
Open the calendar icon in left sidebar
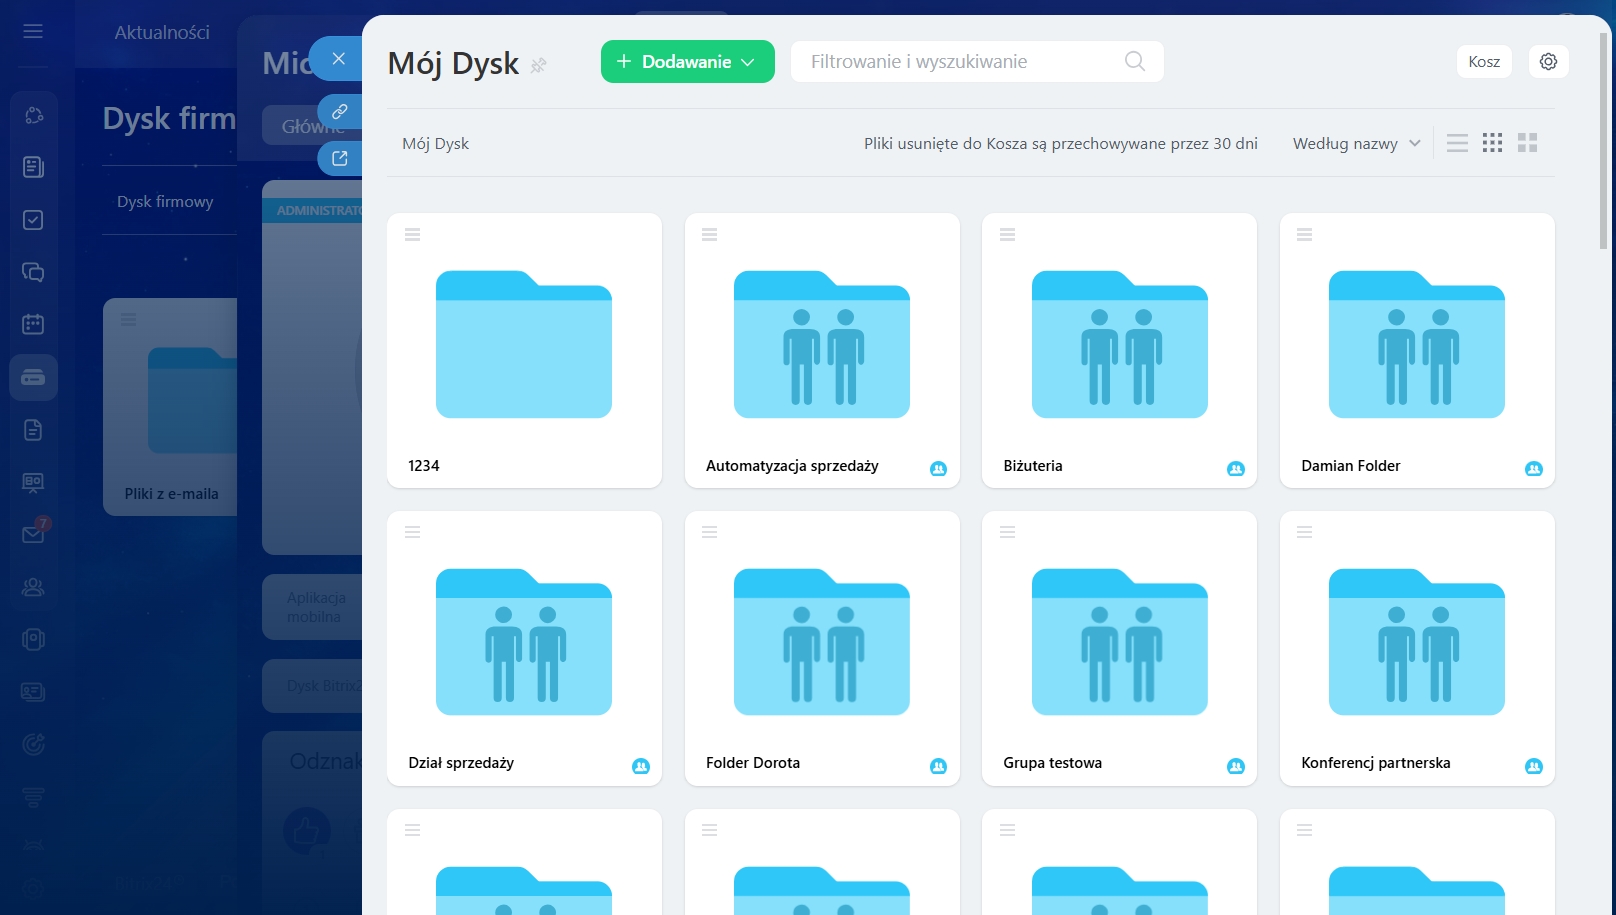coord(33,324)
